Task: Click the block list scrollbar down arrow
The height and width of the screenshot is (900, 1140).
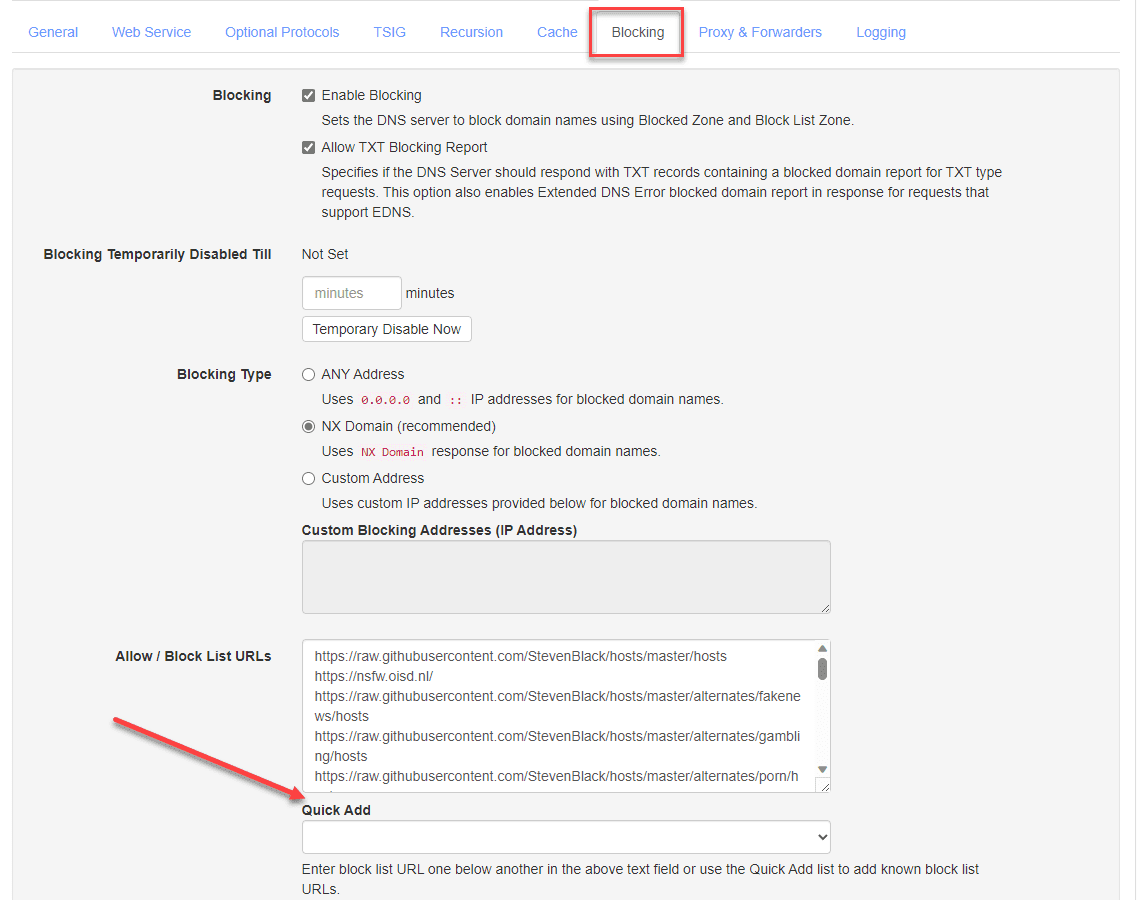Action: [822, 769]
